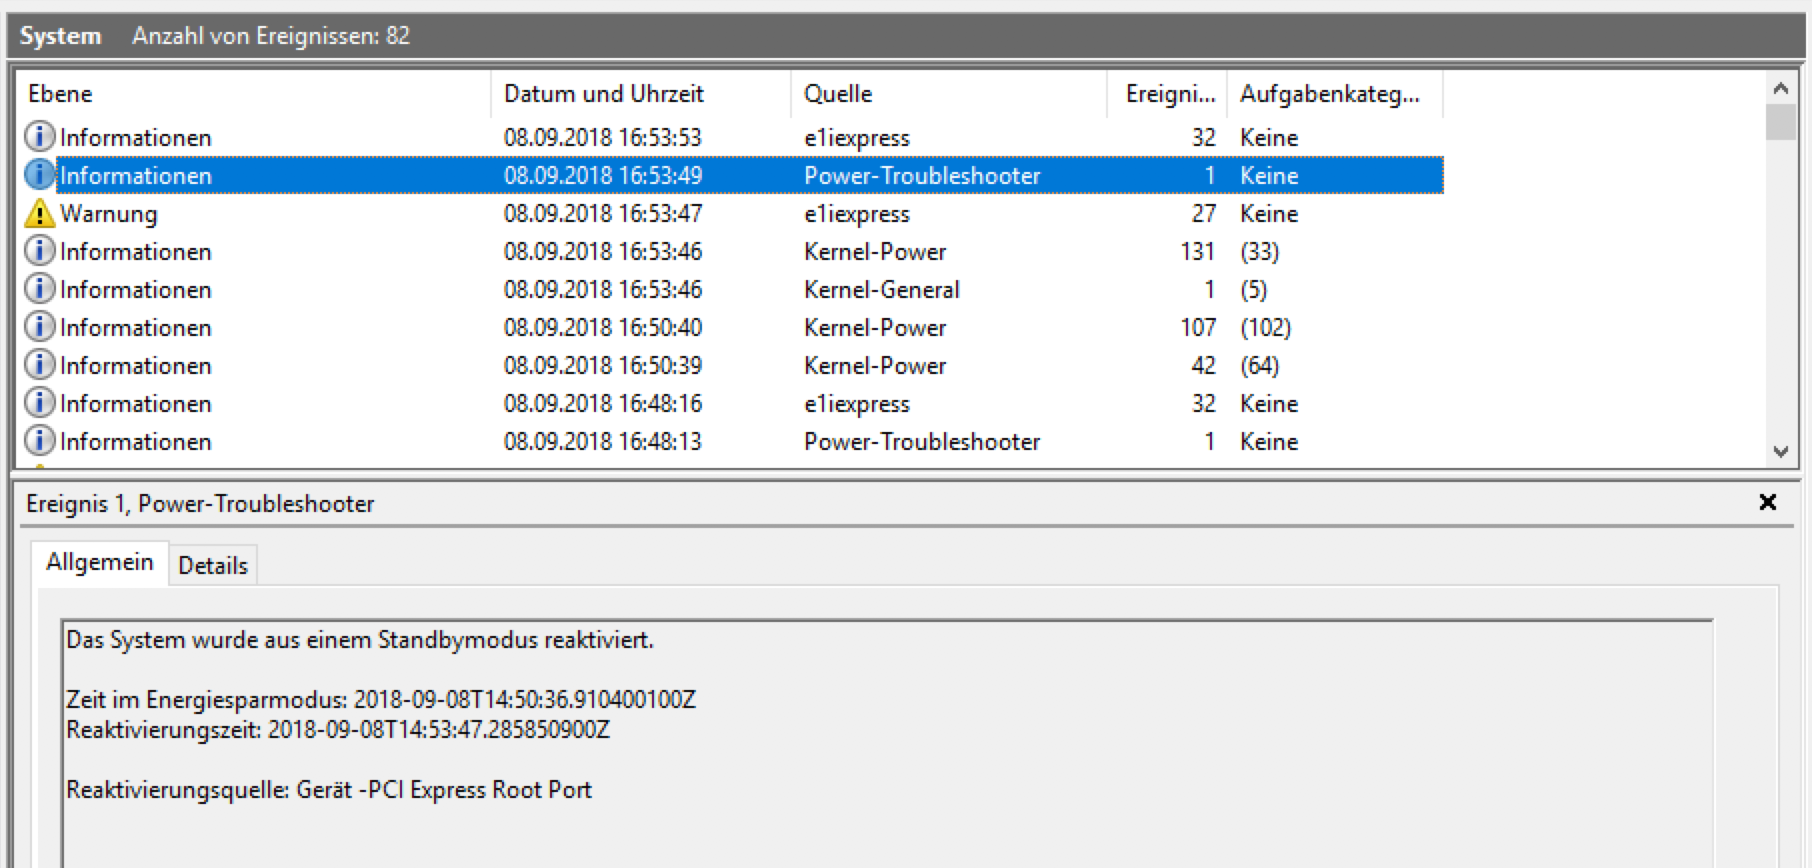Click the event list scroll down arrow

[1780, 452]
